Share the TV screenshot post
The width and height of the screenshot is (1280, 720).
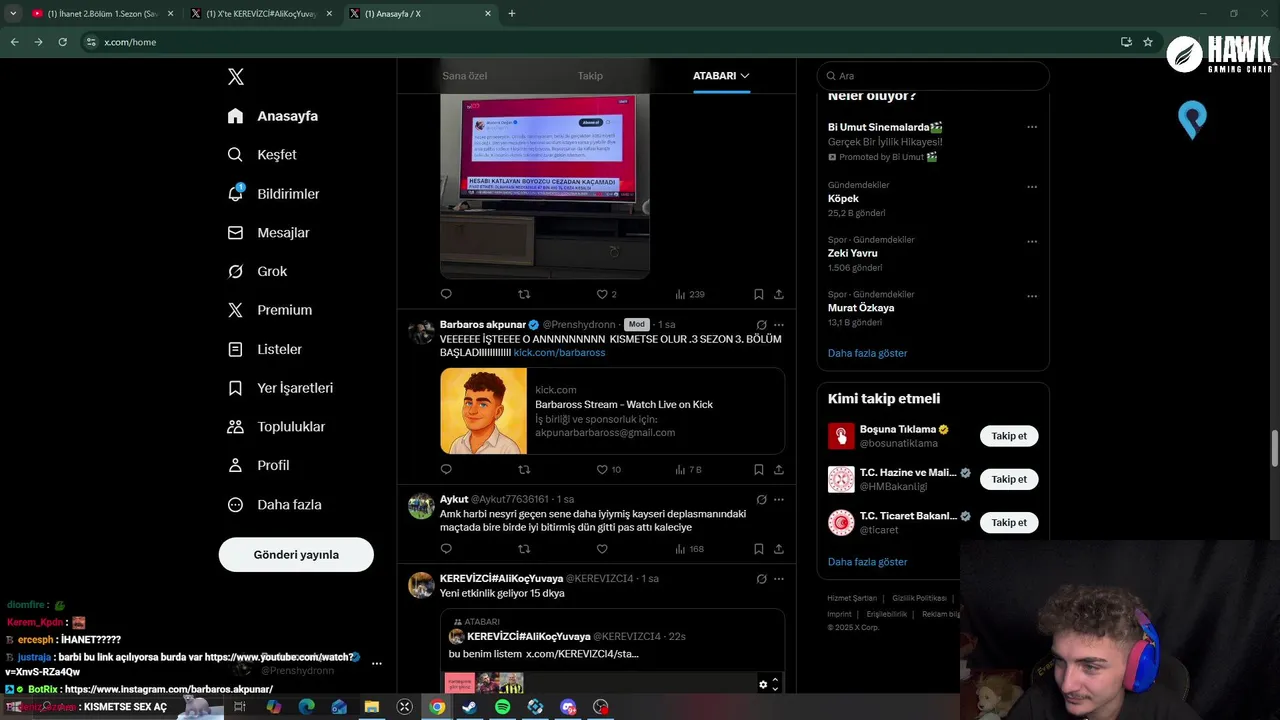pos(779,294)
